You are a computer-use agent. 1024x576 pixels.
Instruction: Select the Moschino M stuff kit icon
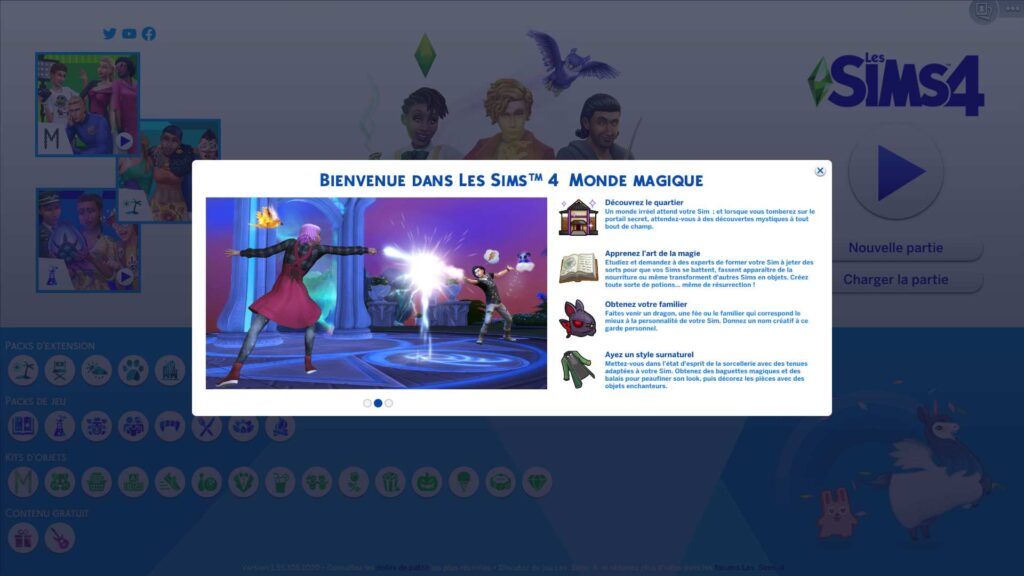tap(23, 482)
